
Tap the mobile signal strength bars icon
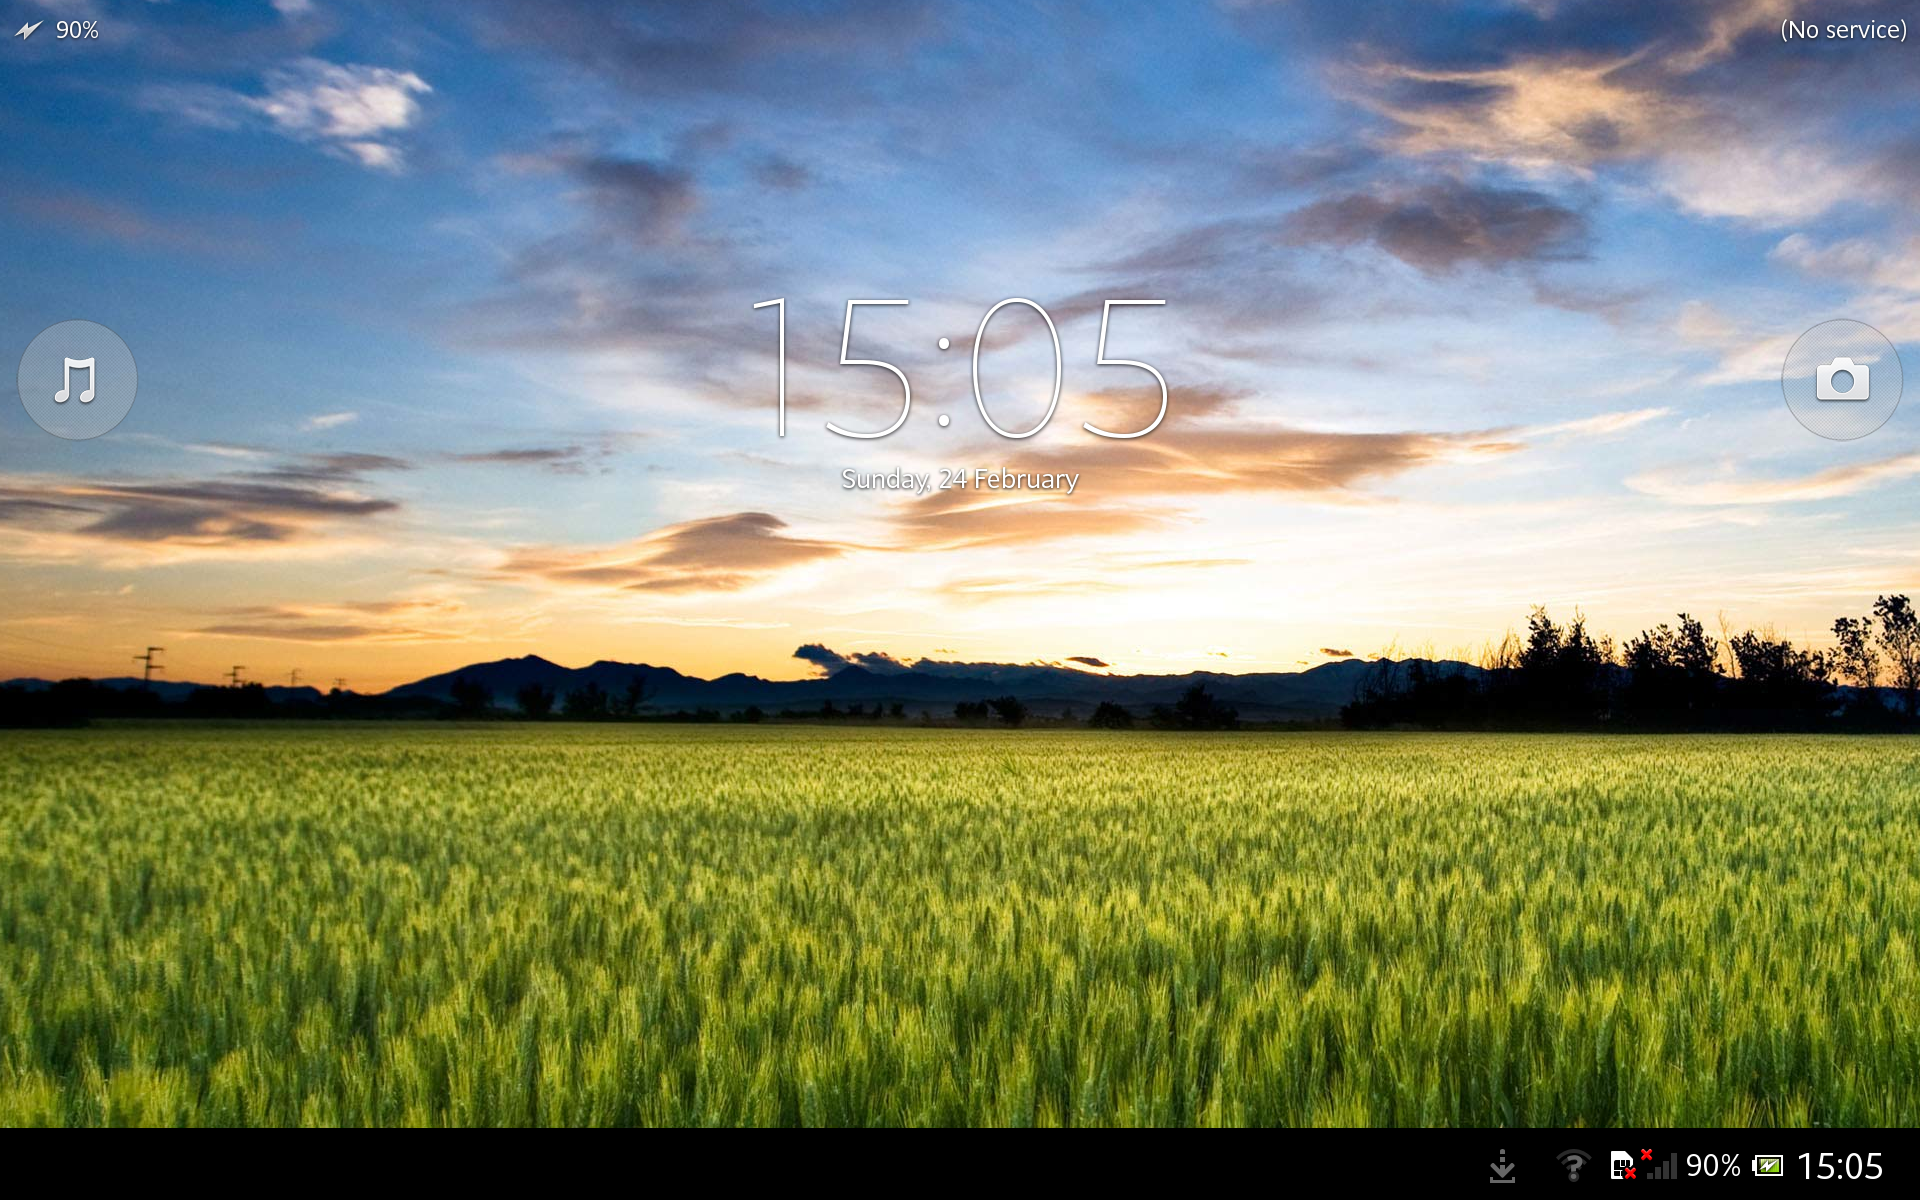(1662, 1168)
